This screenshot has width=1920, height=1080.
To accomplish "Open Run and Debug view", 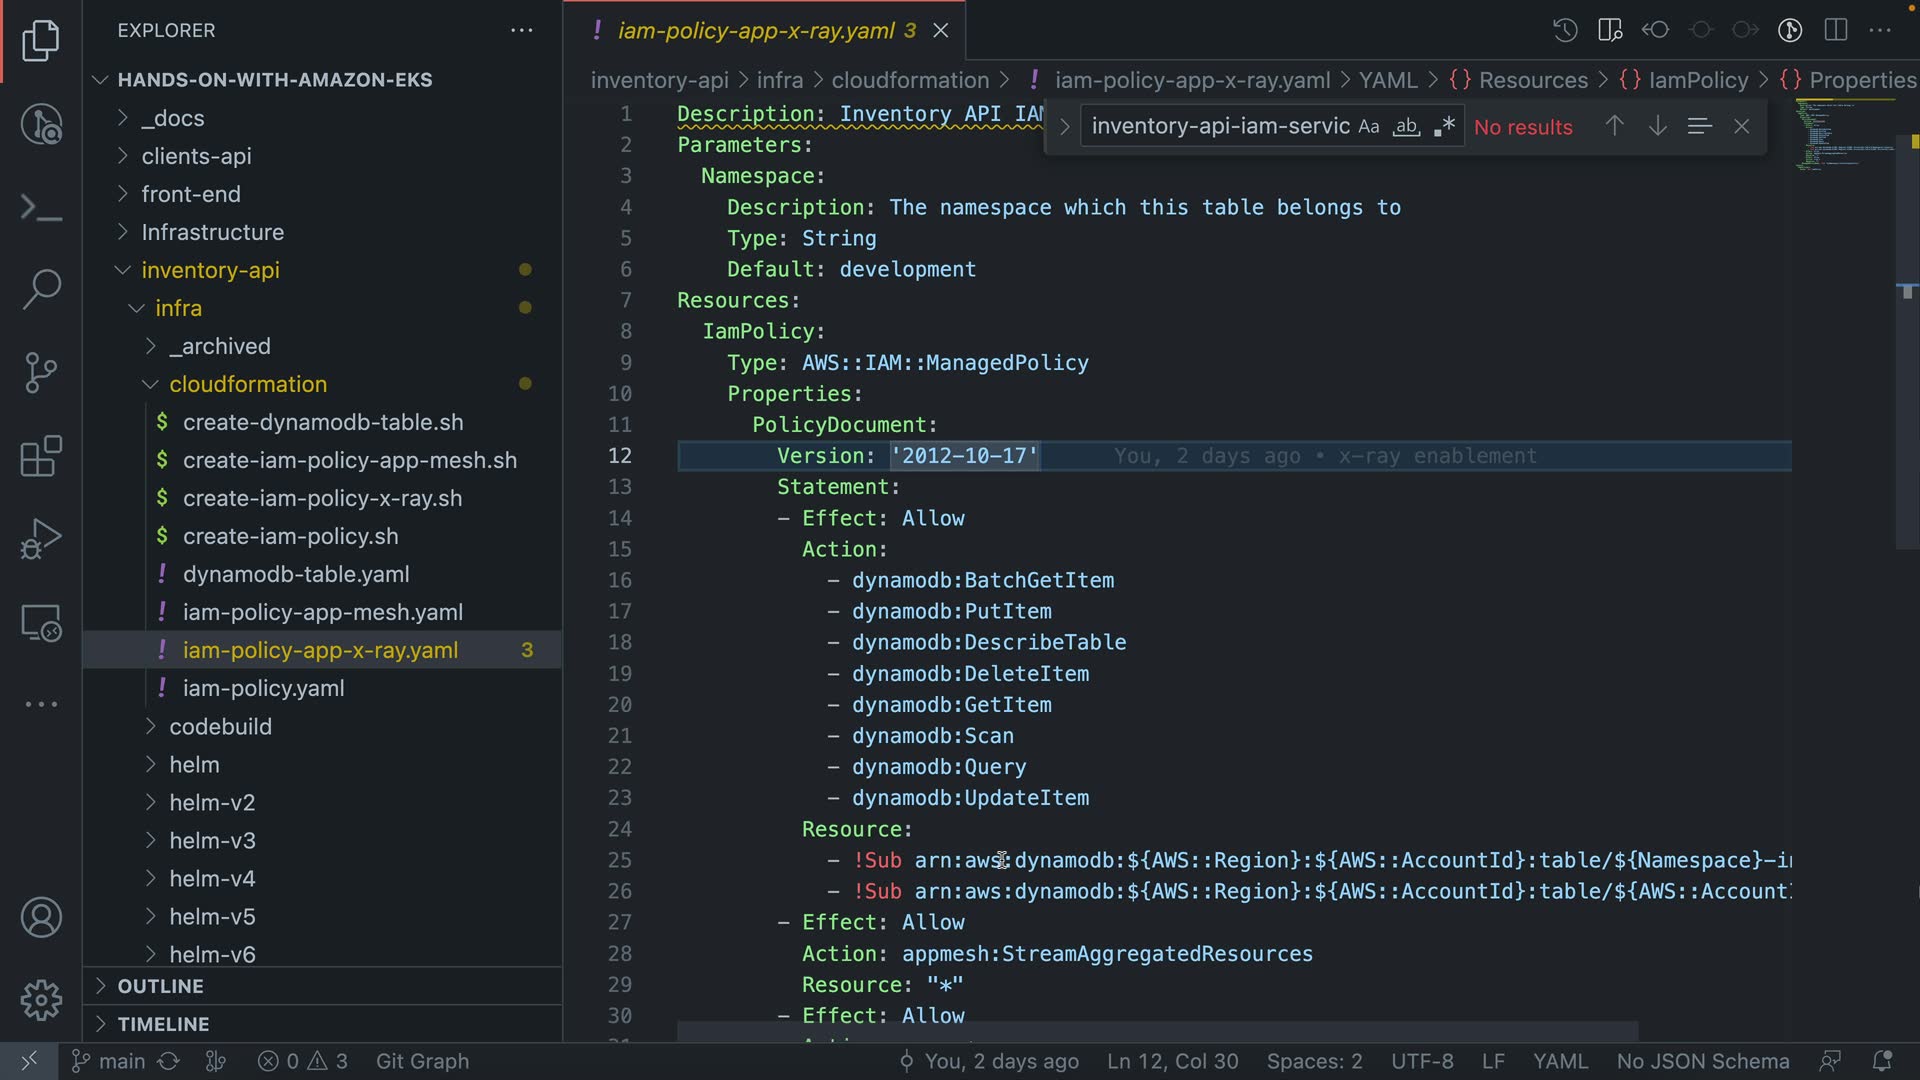I will pyautogui.click(x=41, y=540).
